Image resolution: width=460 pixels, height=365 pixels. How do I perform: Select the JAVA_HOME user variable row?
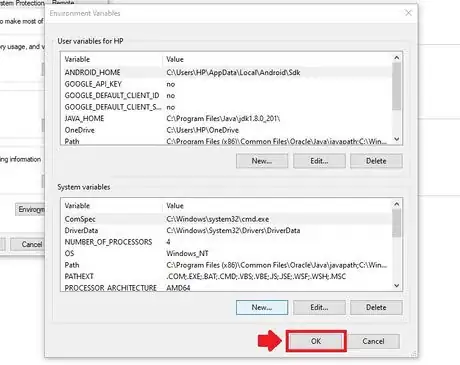coord(226,118)
